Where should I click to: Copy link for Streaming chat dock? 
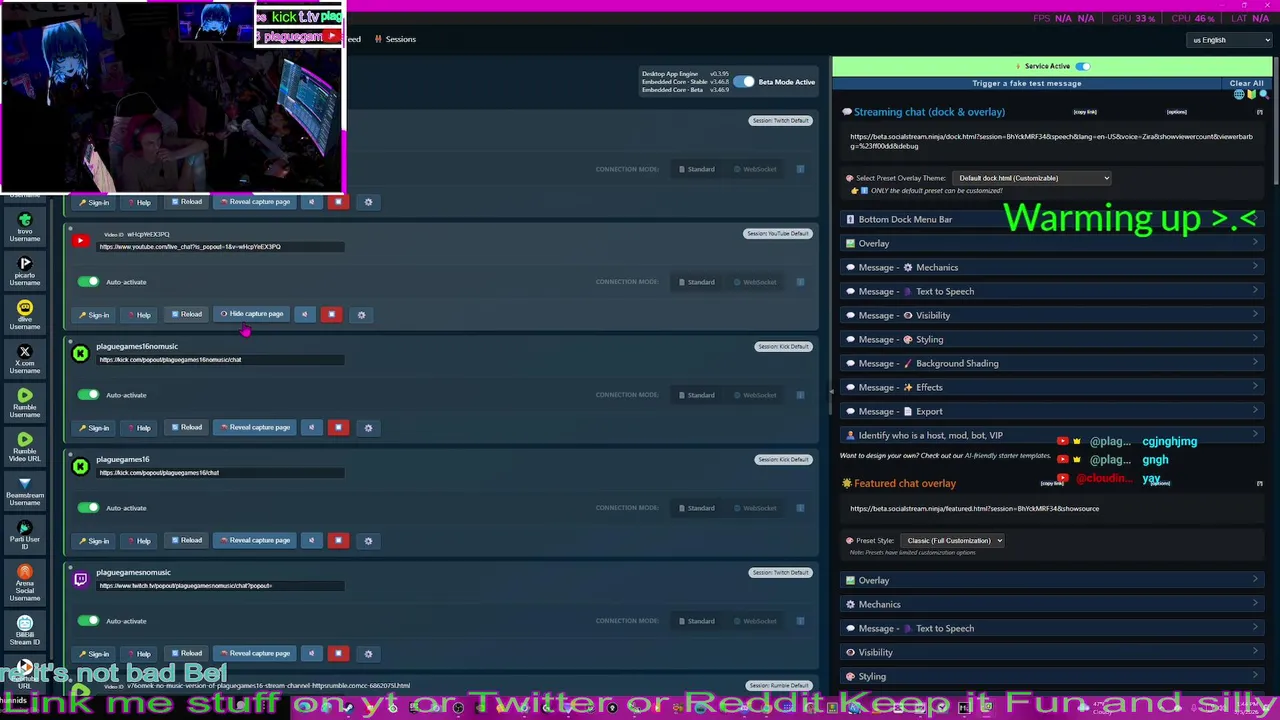click(x=1085, y=113)
